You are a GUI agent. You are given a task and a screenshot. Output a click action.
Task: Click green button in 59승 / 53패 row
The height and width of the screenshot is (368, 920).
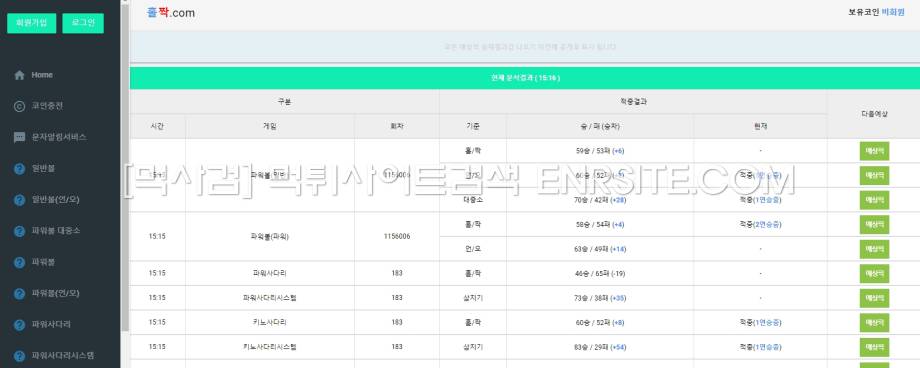point(874,151)
